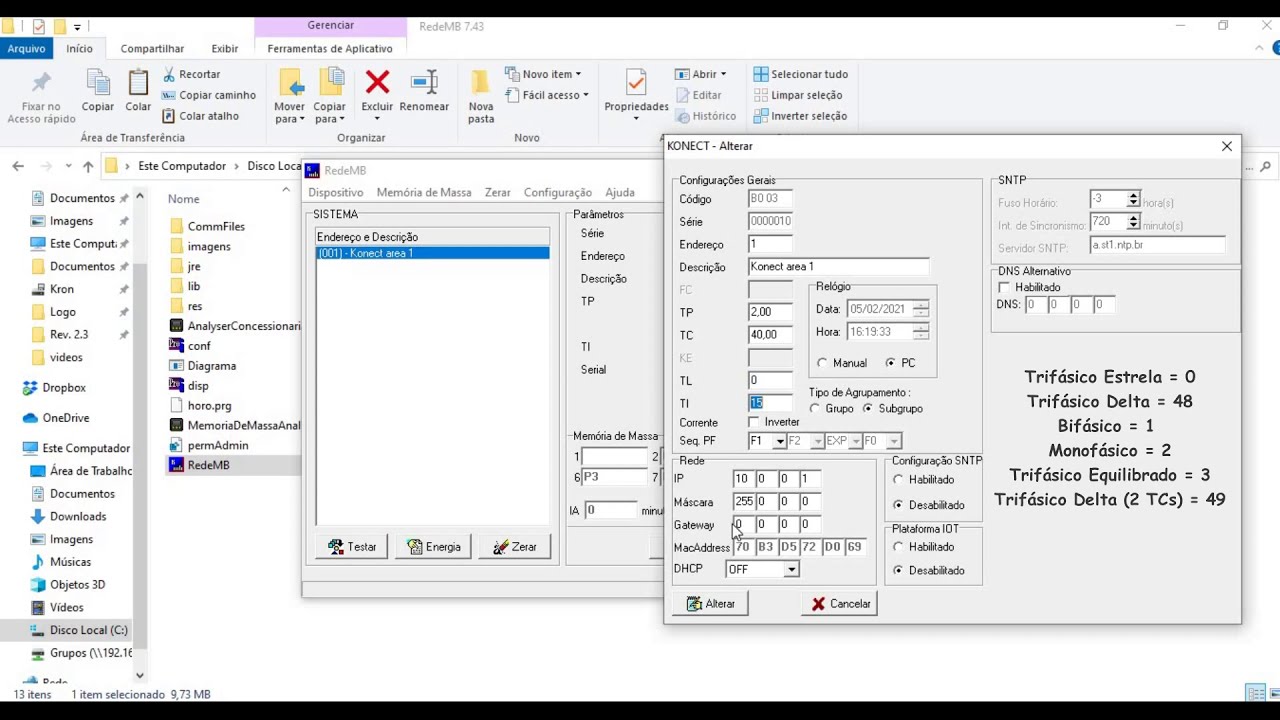The image size is (1280, 720).
Task: Click the Copiar icon in the ribbon
Action: click(x=98, y=84)
